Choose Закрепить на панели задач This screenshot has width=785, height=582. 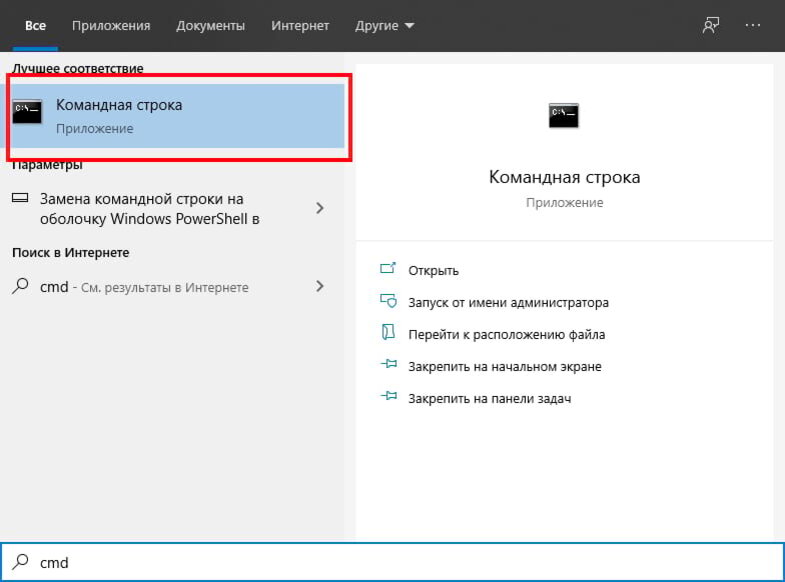tap(490, 399)
